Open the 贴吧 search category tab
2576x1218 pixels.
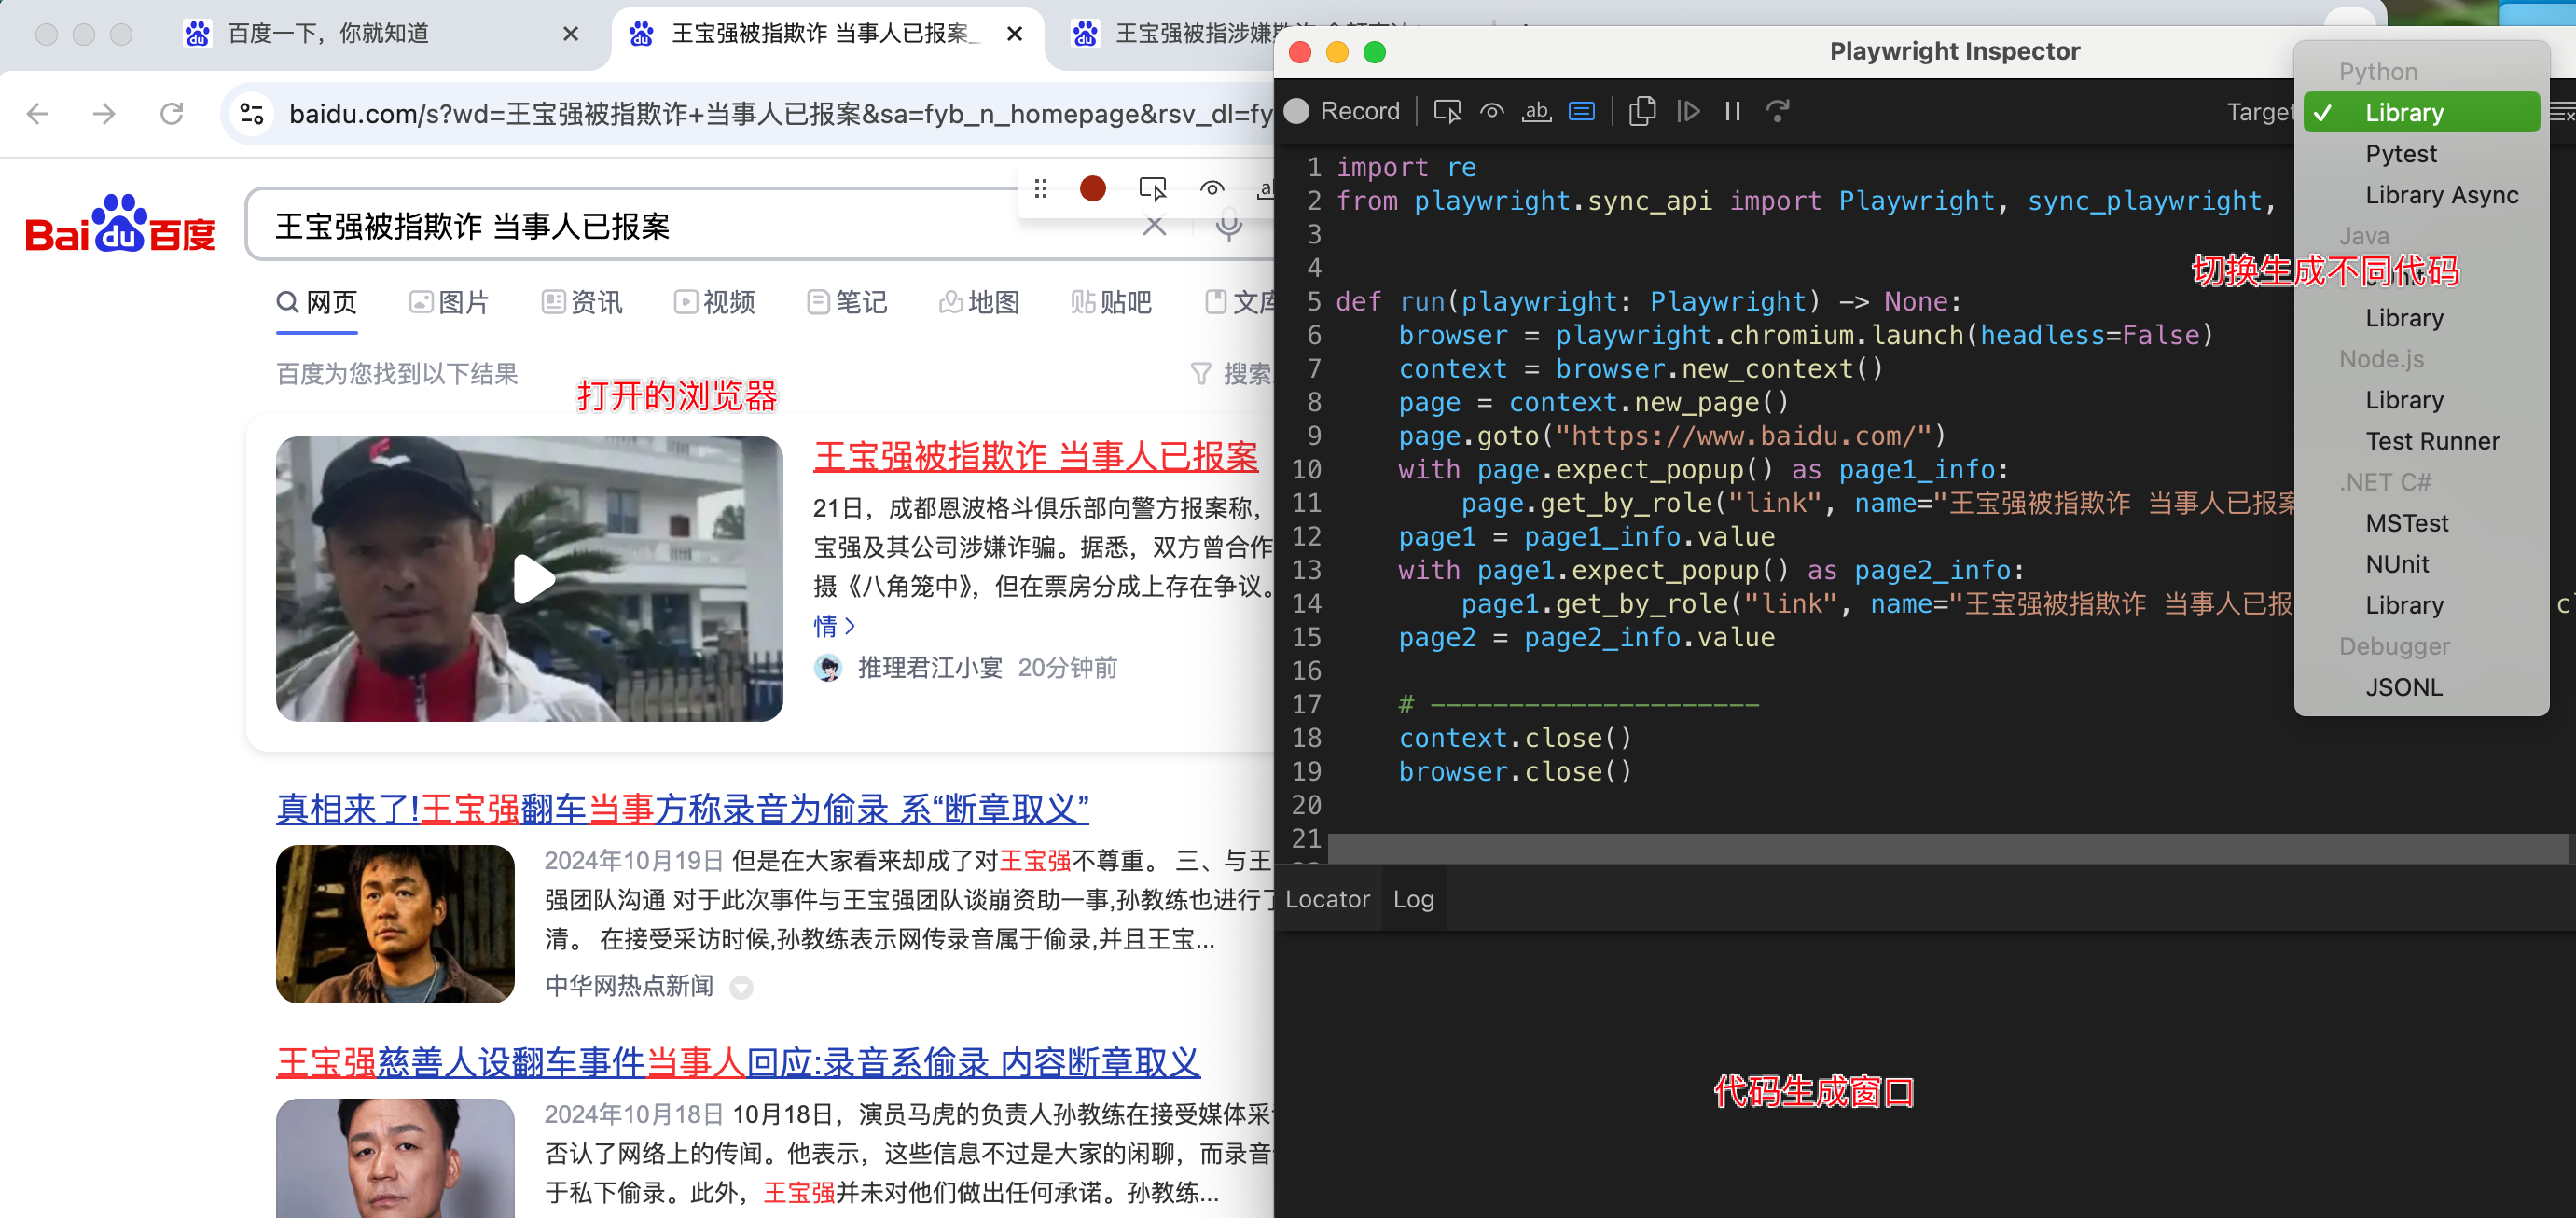[x=1111, y=302]
